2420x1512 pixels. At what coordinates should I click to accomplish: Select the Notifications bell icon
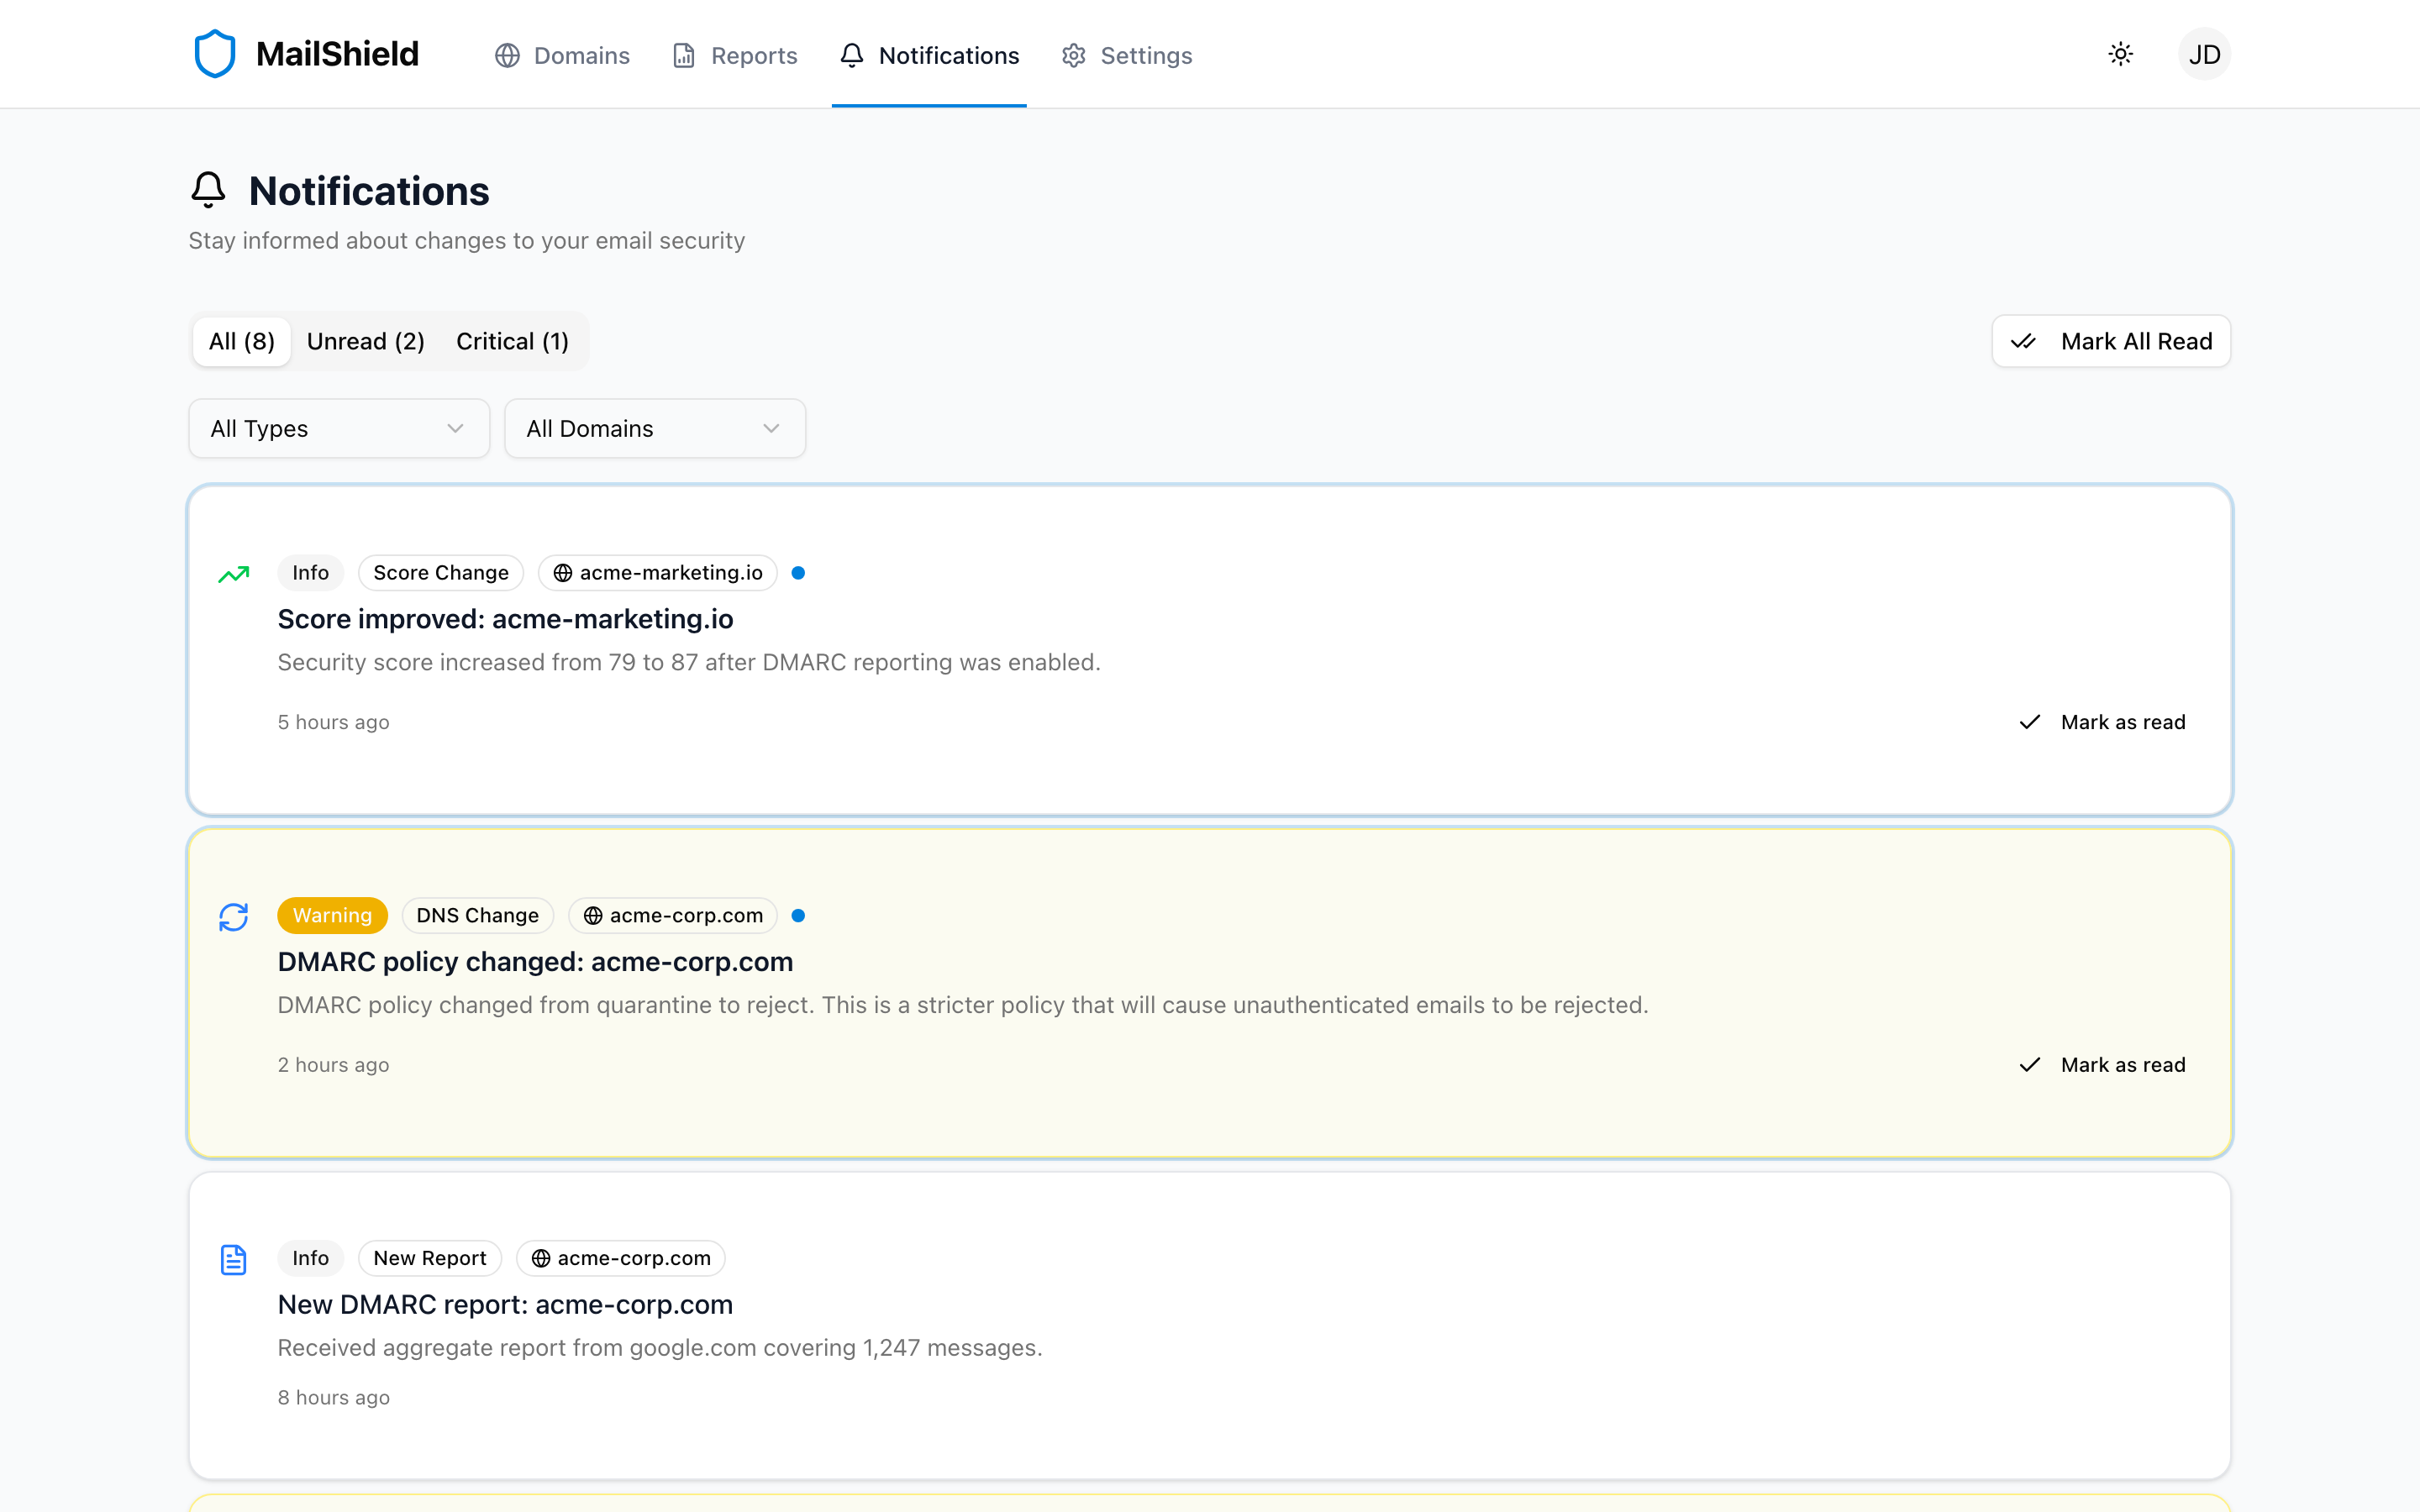[851, 55]
